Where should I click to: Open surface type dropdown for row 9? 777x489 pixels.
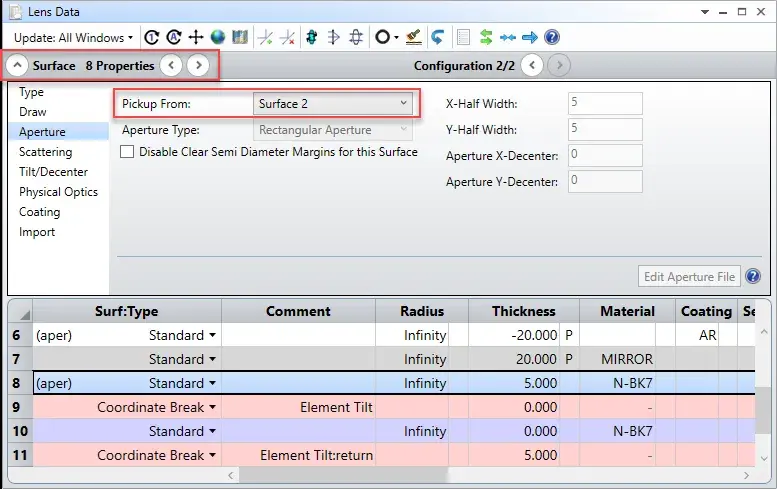pos(212,407)
